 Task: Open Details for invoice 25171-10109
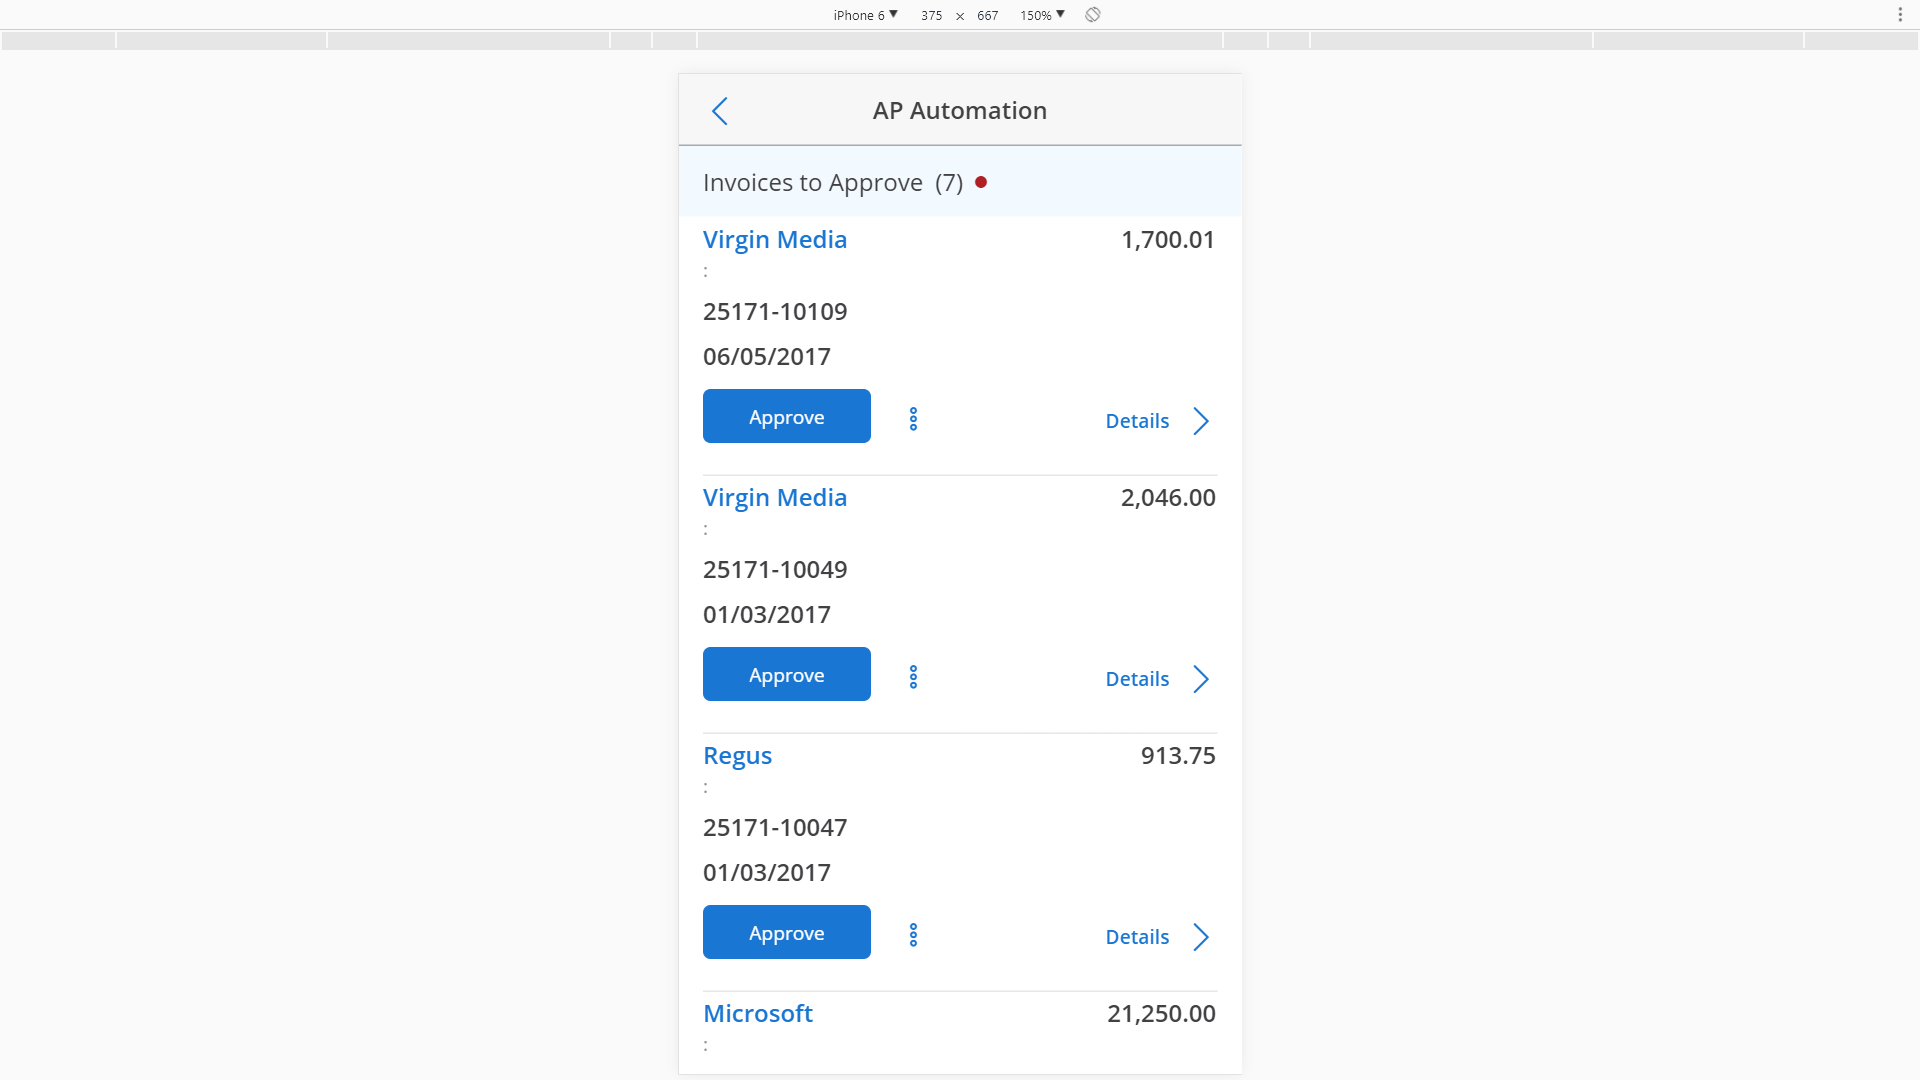(1137, 421)
